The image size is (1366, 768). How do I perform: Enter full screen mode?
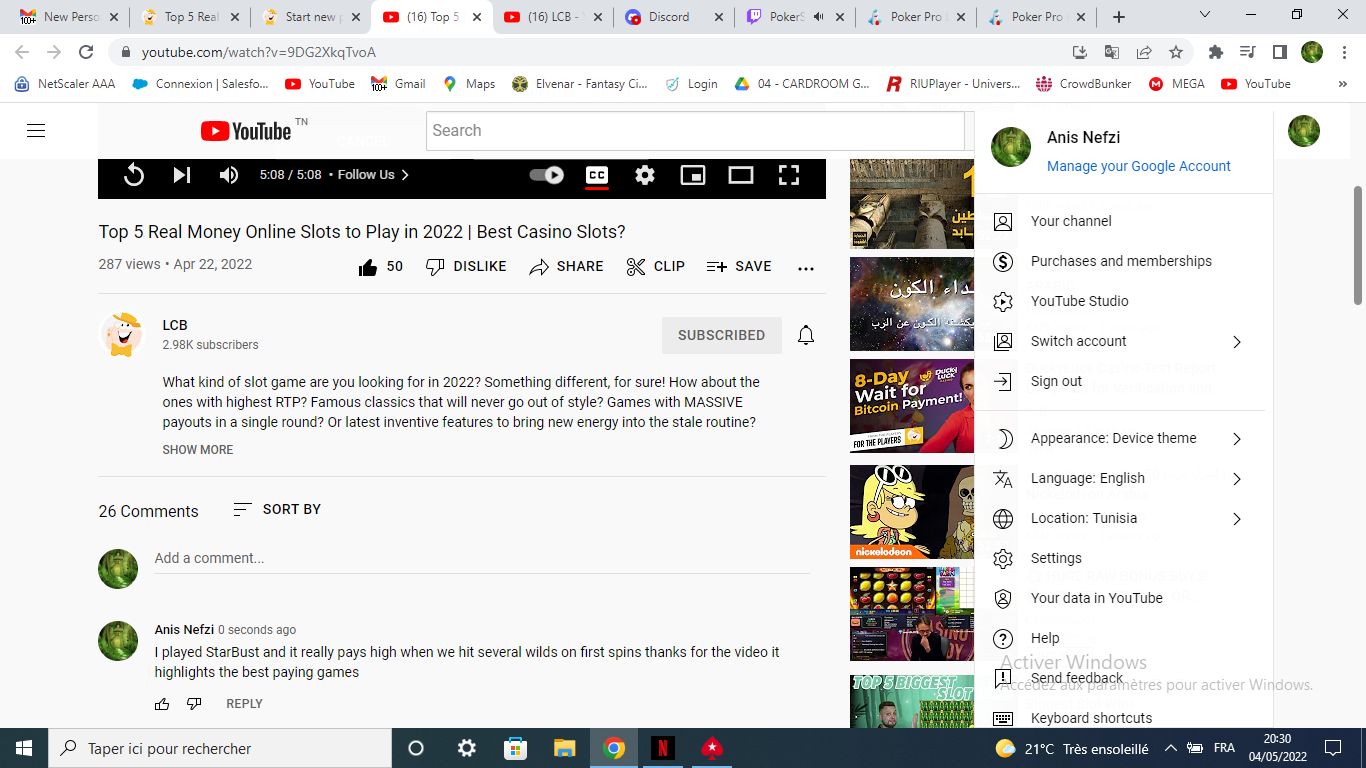(x=789, y=175)
